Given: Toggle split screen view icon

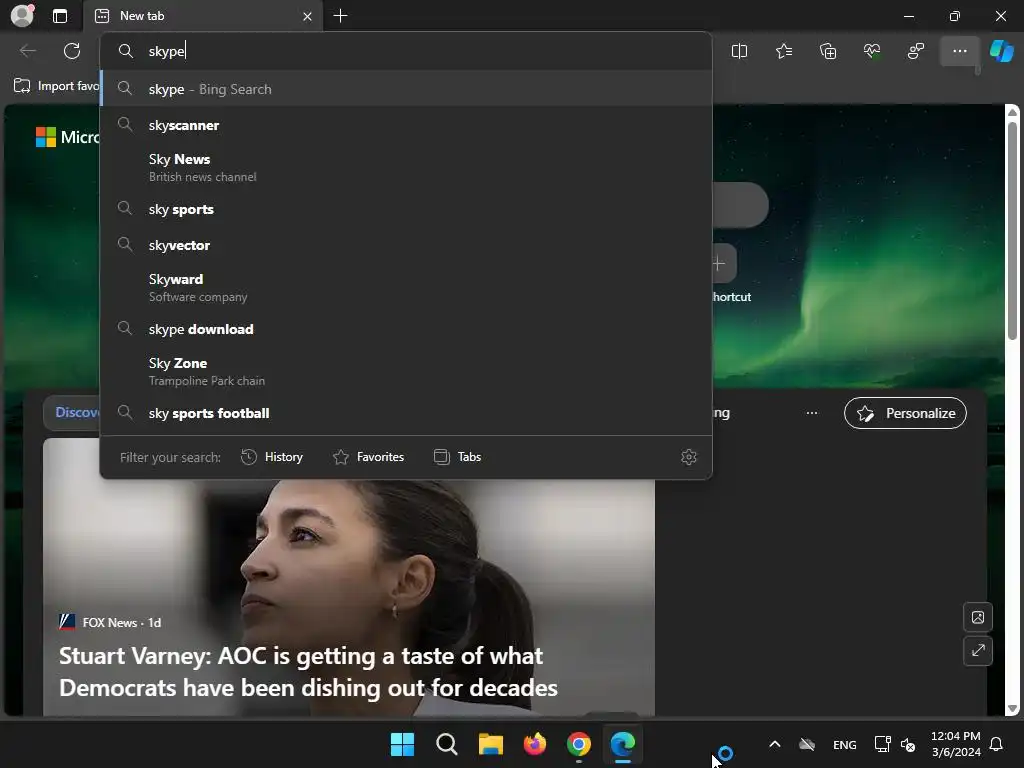Looking at the screenshot, I should (x=739, y=51).
